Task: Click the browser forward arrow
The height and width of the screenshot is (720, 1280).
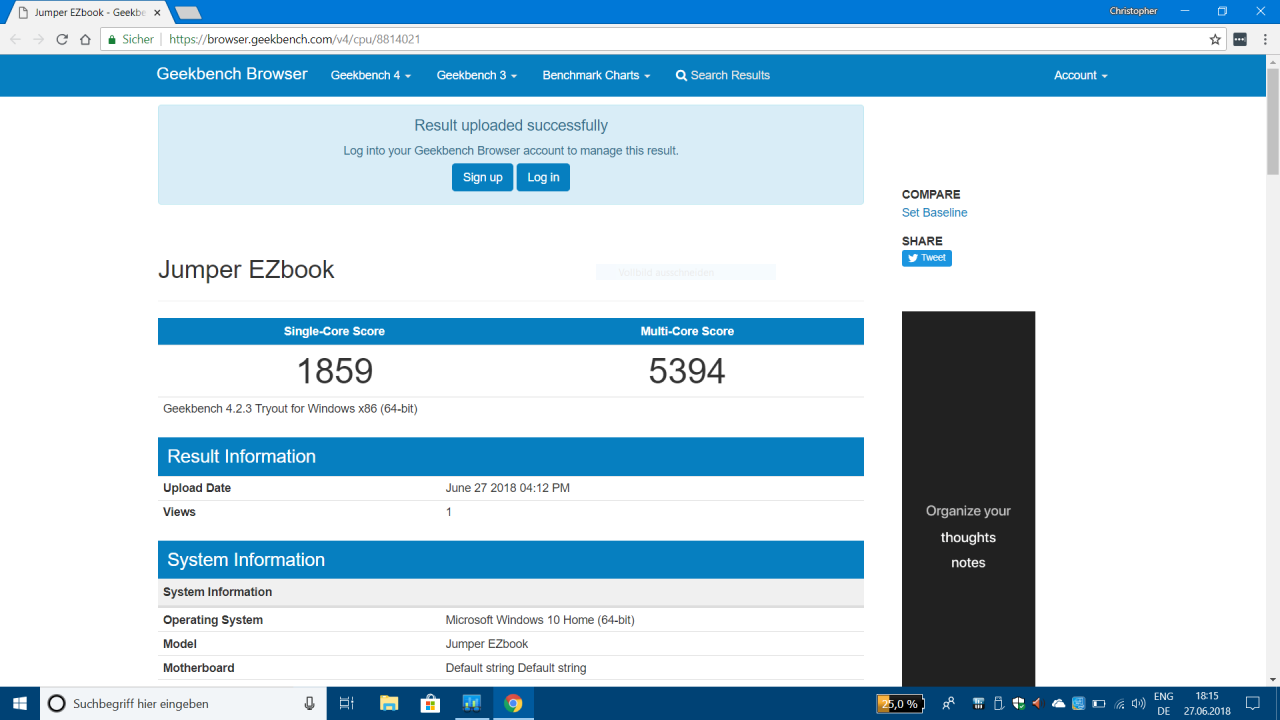Action: 39,39
